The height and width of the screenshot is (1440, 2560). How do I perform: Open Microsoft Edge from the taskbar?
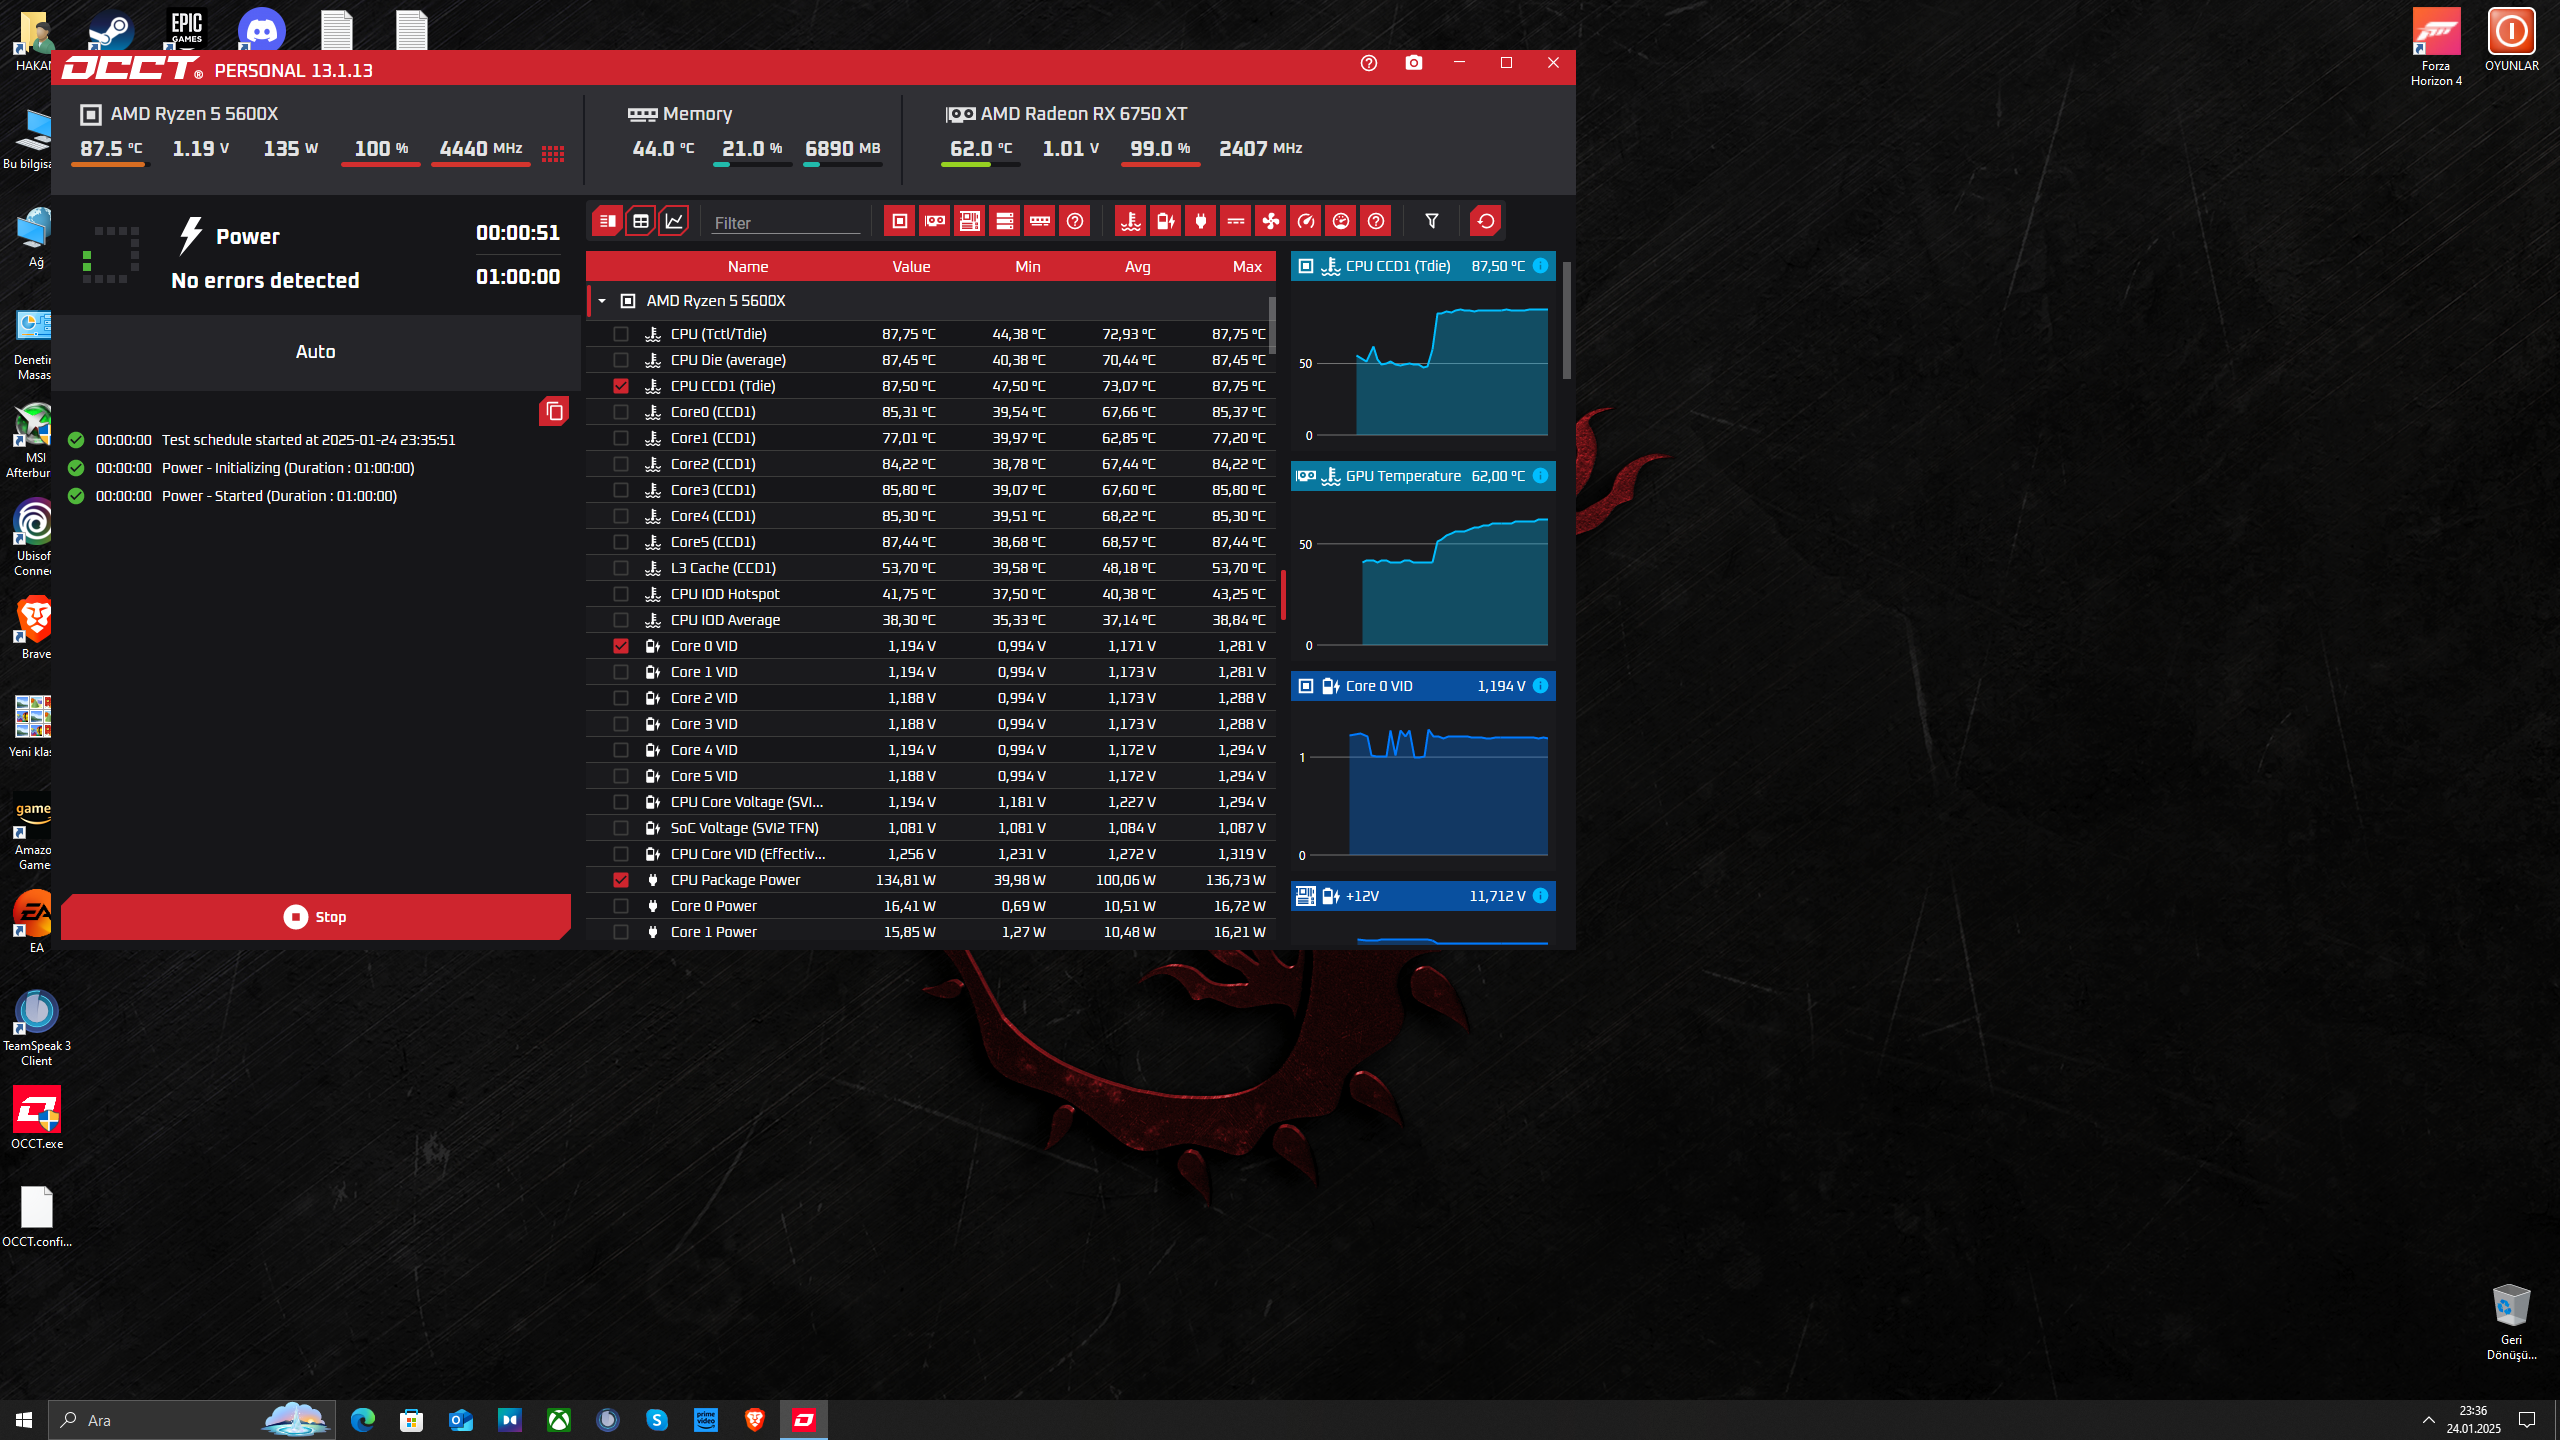click(363, 1420)
